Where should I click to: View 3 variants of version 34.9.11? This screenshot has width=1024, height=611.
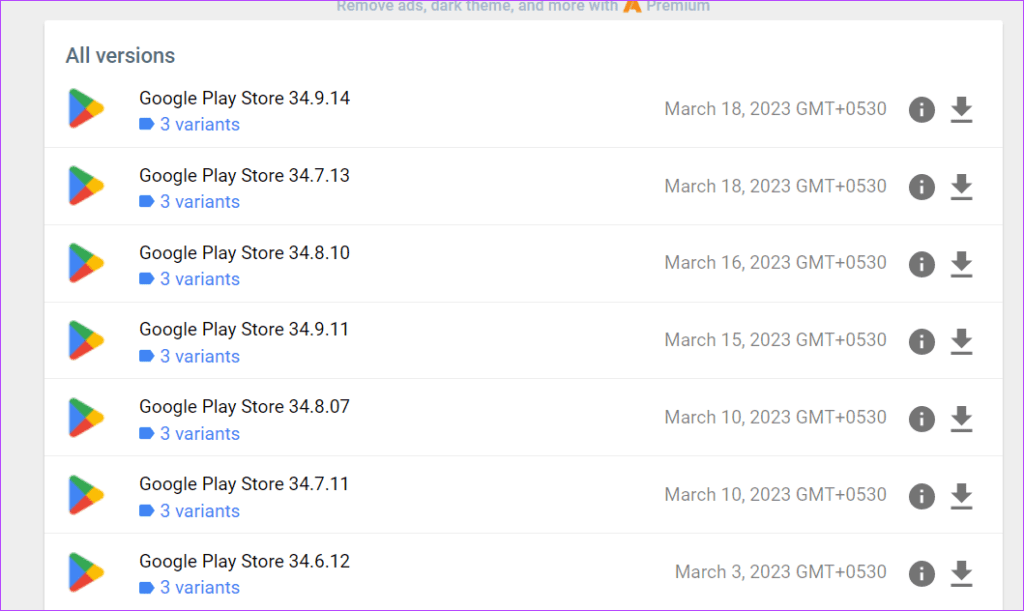tap(189, 356)
